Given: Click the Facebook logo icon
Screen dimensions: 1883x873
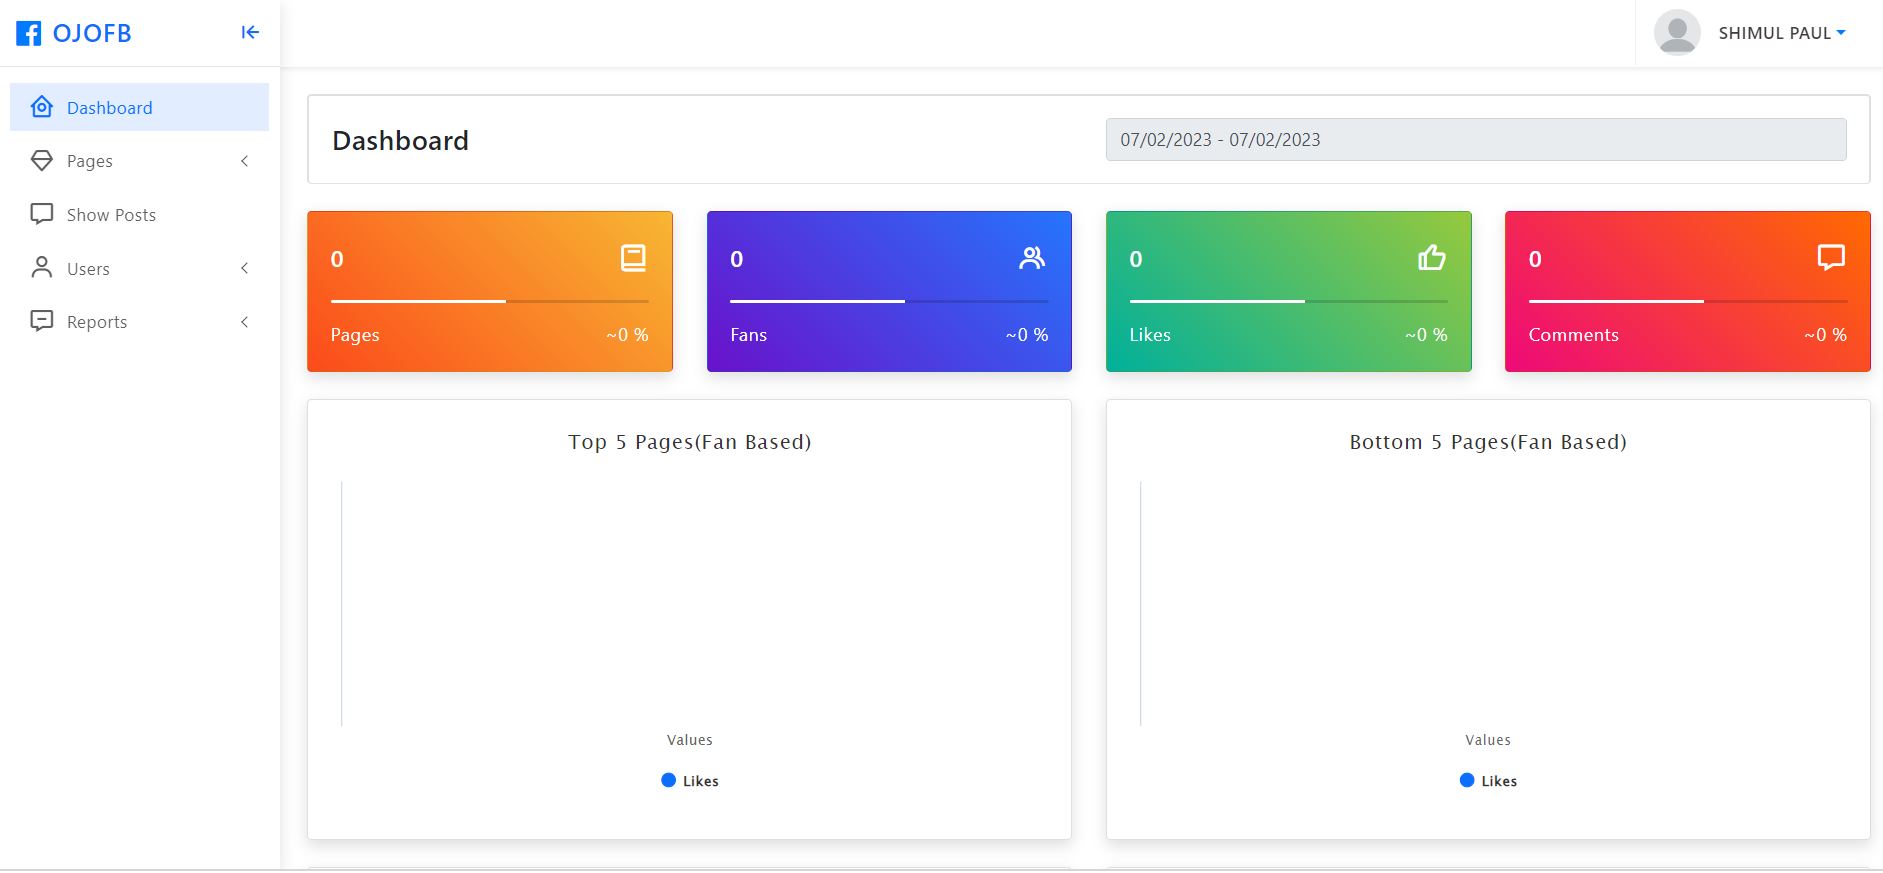Looking at the screenshot, I should (x=29, y=33).
